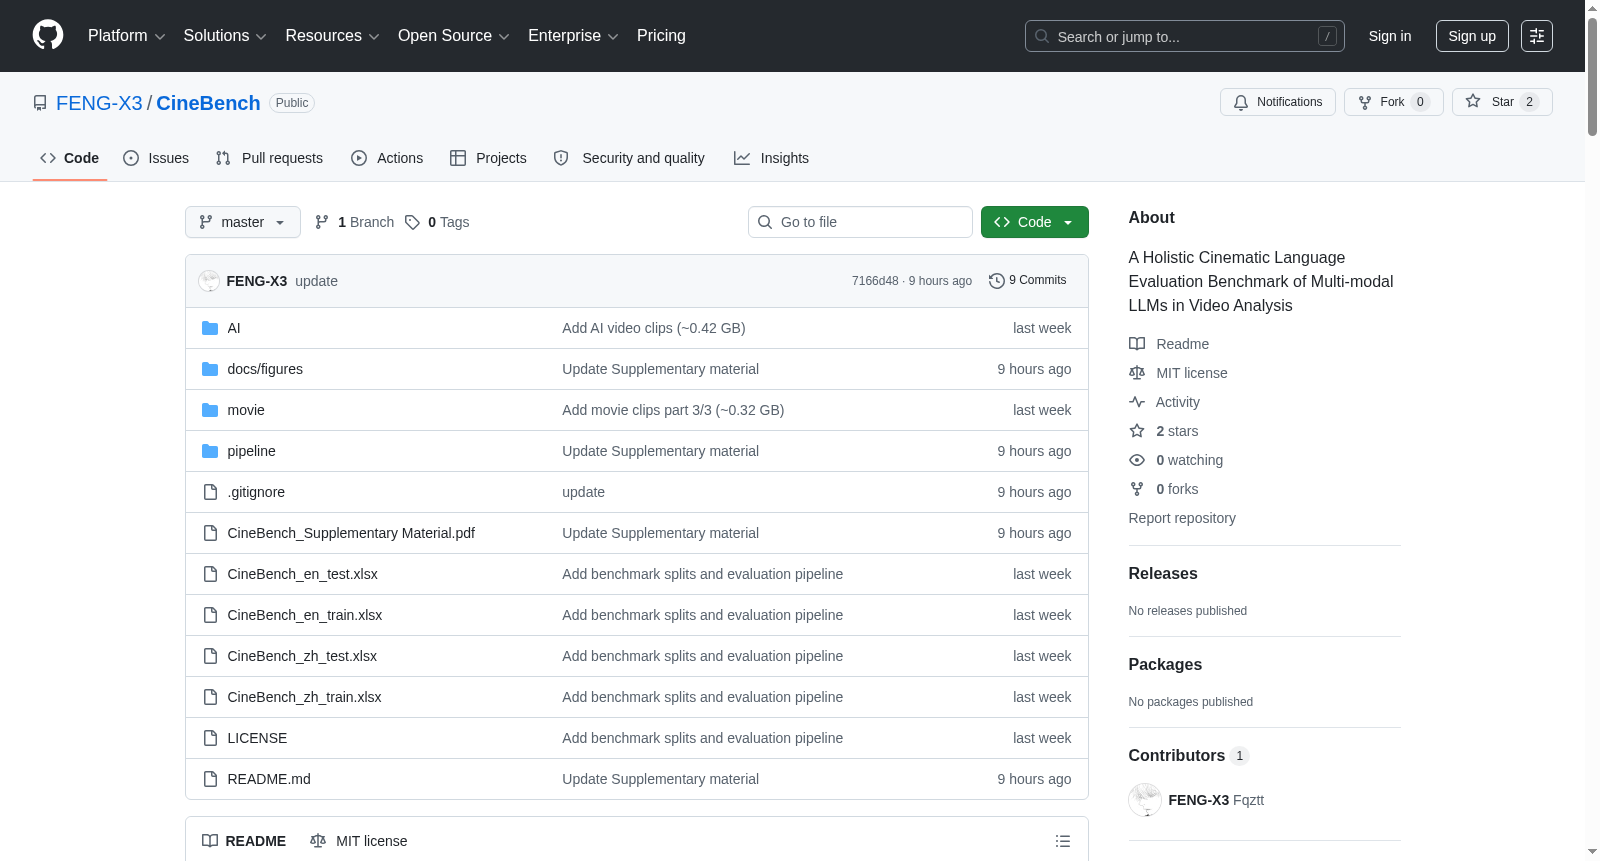Open the FENG-X3 owner link in the title
The image size is (1600, 861).
point(99,103)
